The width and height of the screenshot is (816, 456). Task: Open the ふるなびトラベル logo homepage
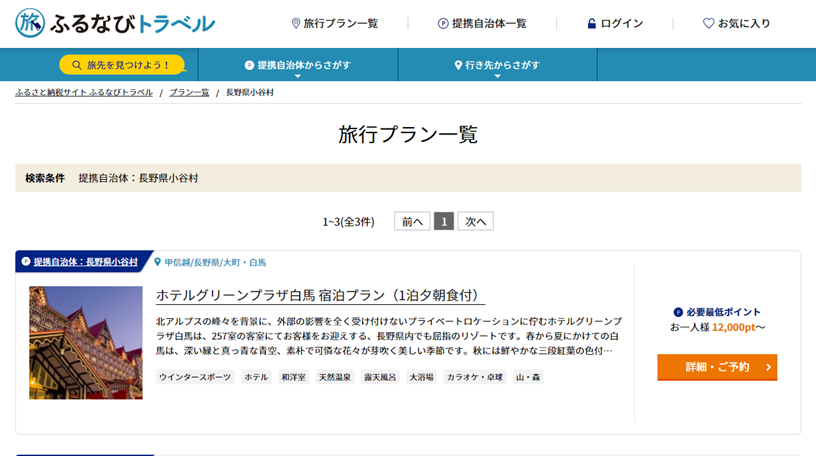pyautogui.click(x=115, y=23)
